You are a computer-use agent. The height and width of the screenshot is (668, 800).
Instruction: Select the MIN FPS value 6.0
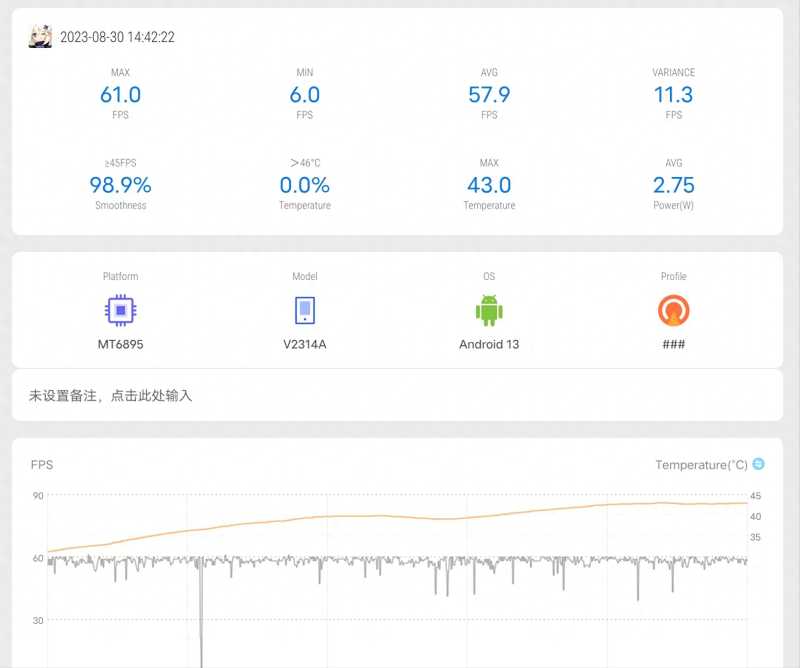[305, 95]
